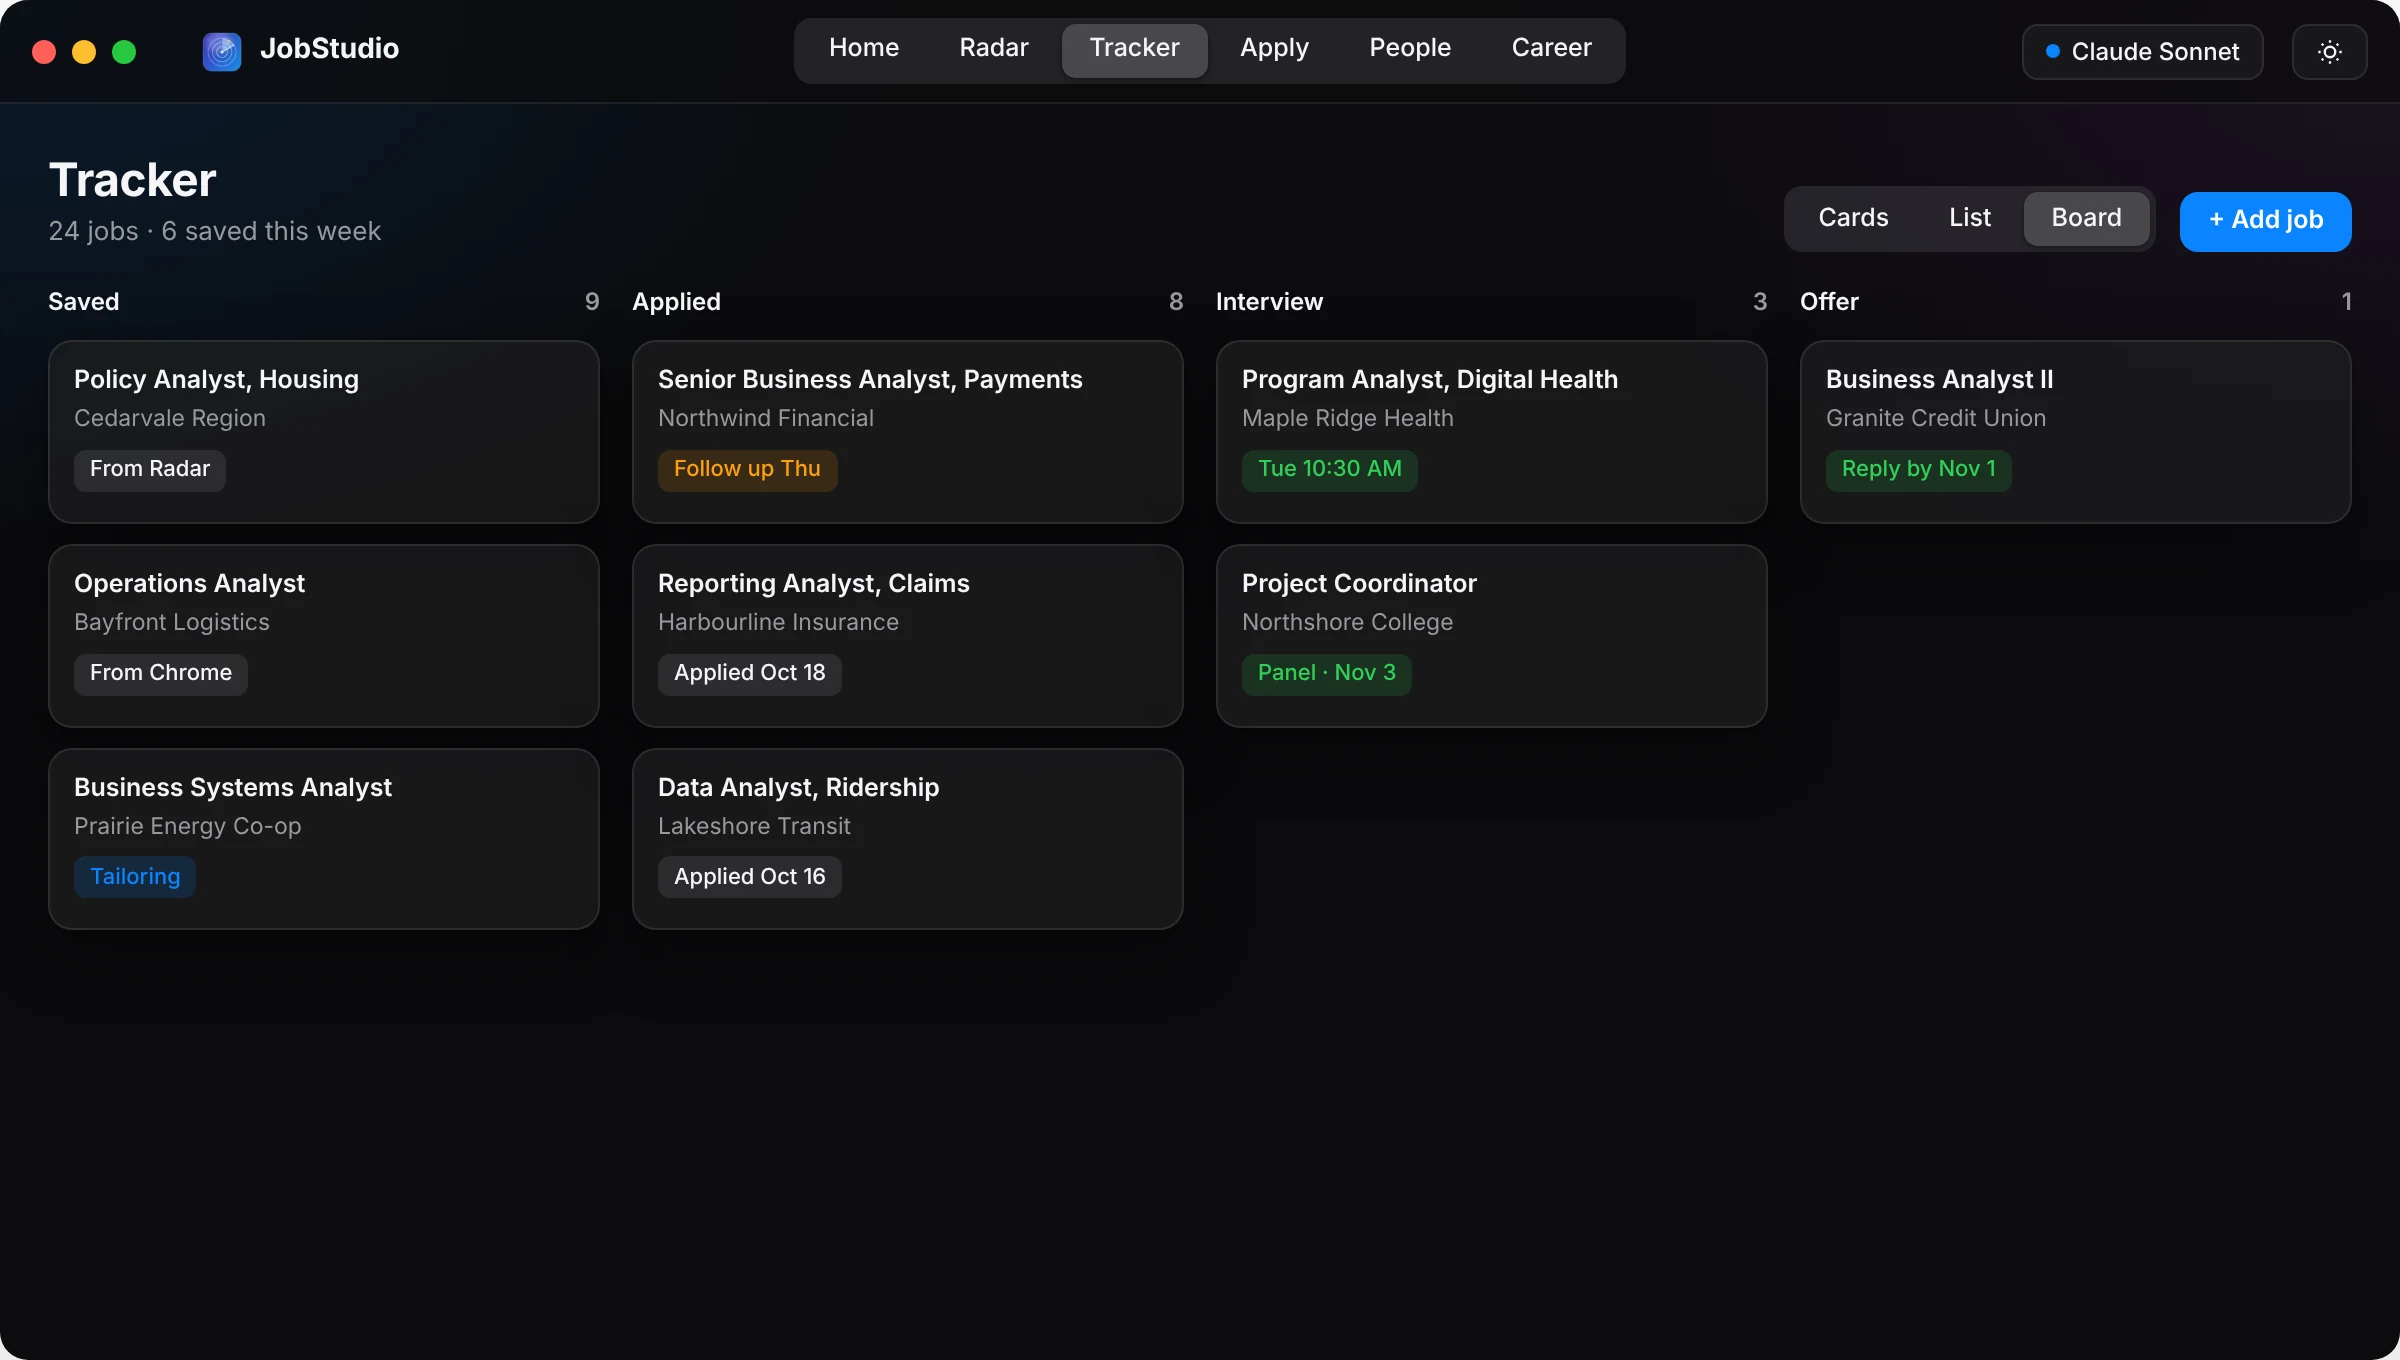
Task: Open the Claude Sonnet model selector
Action: [2142, 52]
